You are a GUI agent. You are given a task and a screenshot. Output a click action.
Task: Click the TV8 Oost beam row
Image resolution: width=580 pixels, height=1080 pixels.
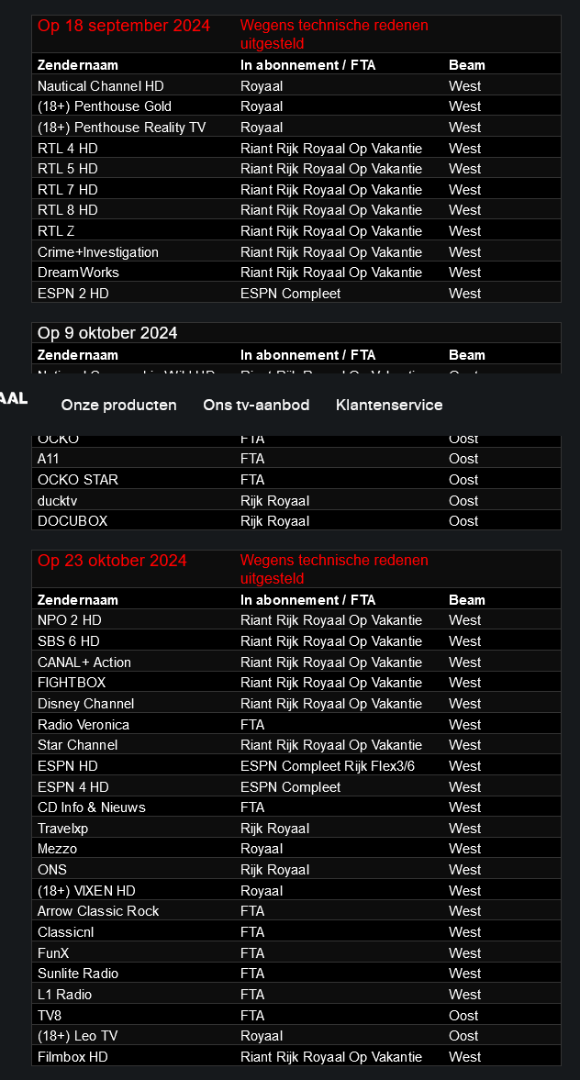coord(296,1015)
